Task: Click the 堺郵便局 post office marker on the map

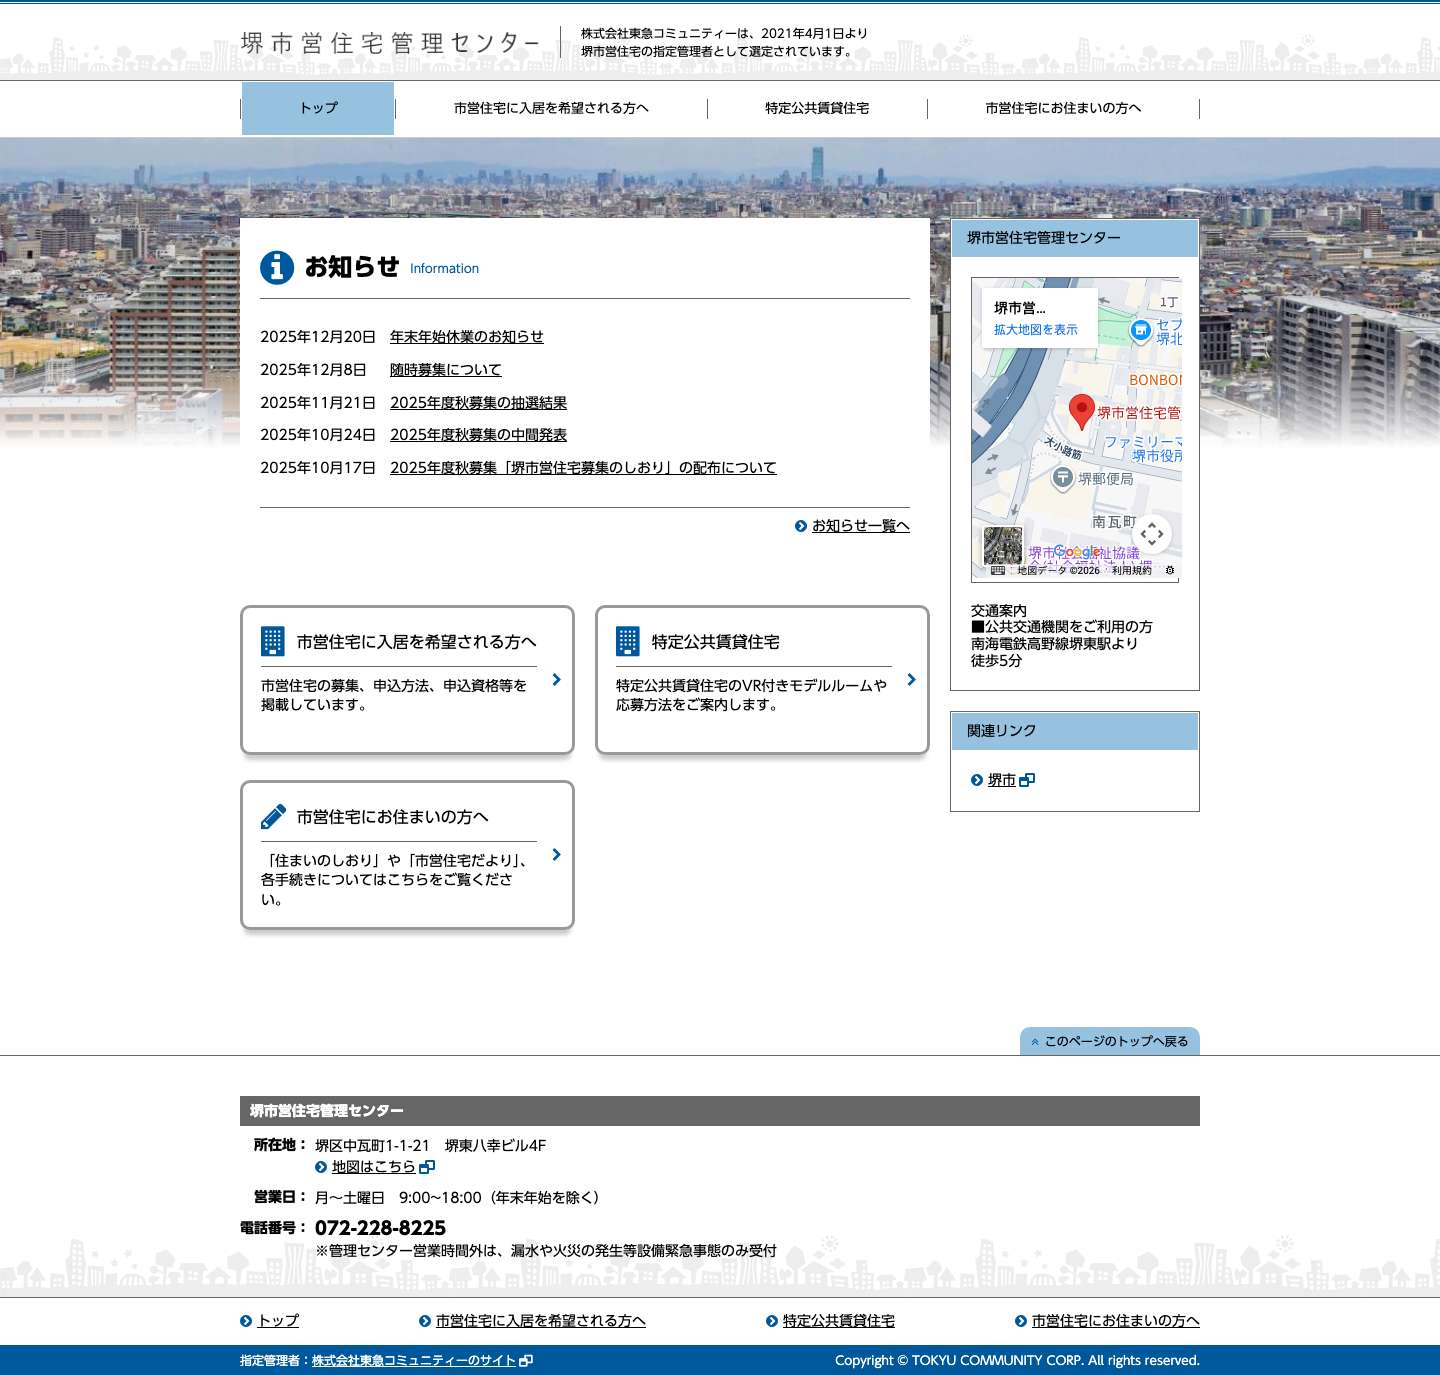Action: pos(1063,476)
